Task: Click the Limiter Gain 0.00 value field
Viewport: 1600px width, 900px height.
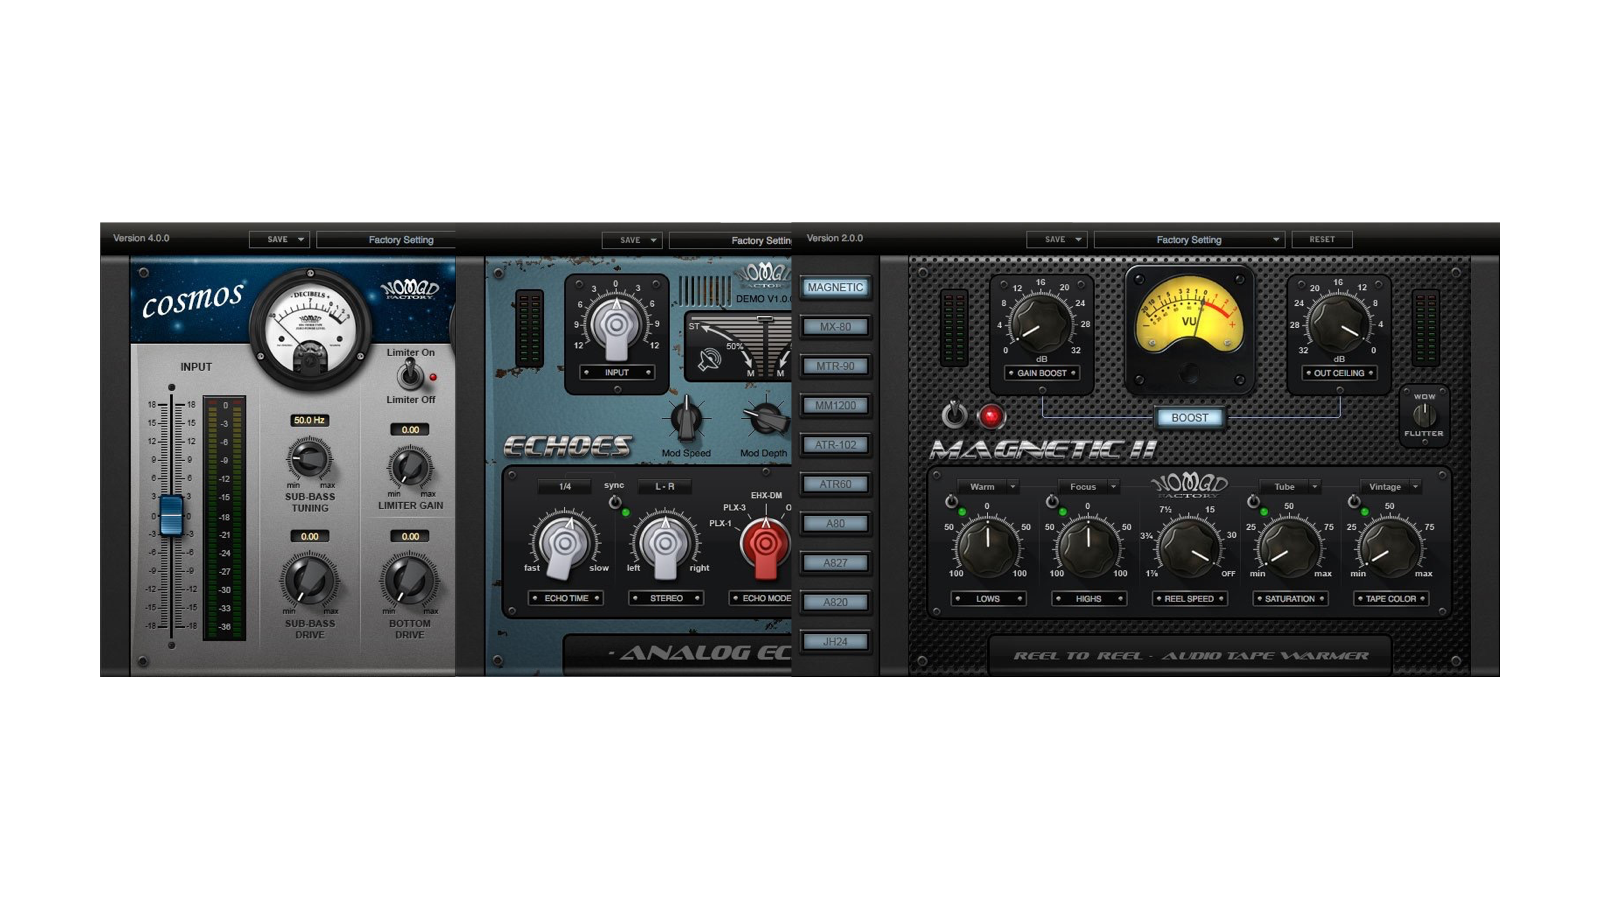Action: [410, 429]
